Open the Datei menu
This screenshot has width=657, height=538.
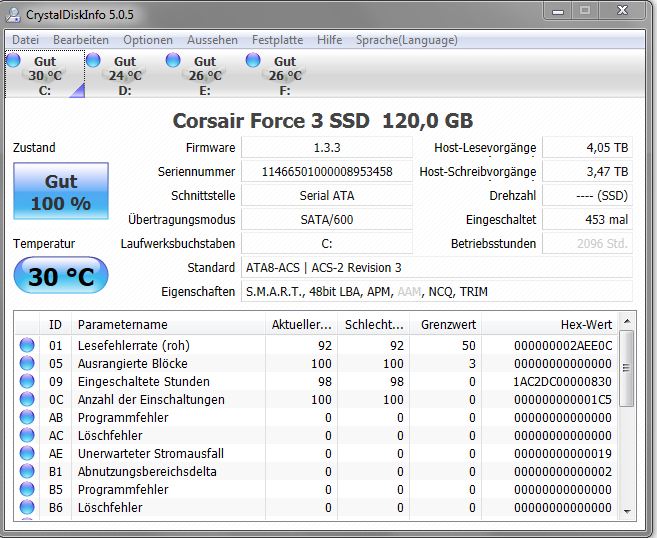[26, 40]
